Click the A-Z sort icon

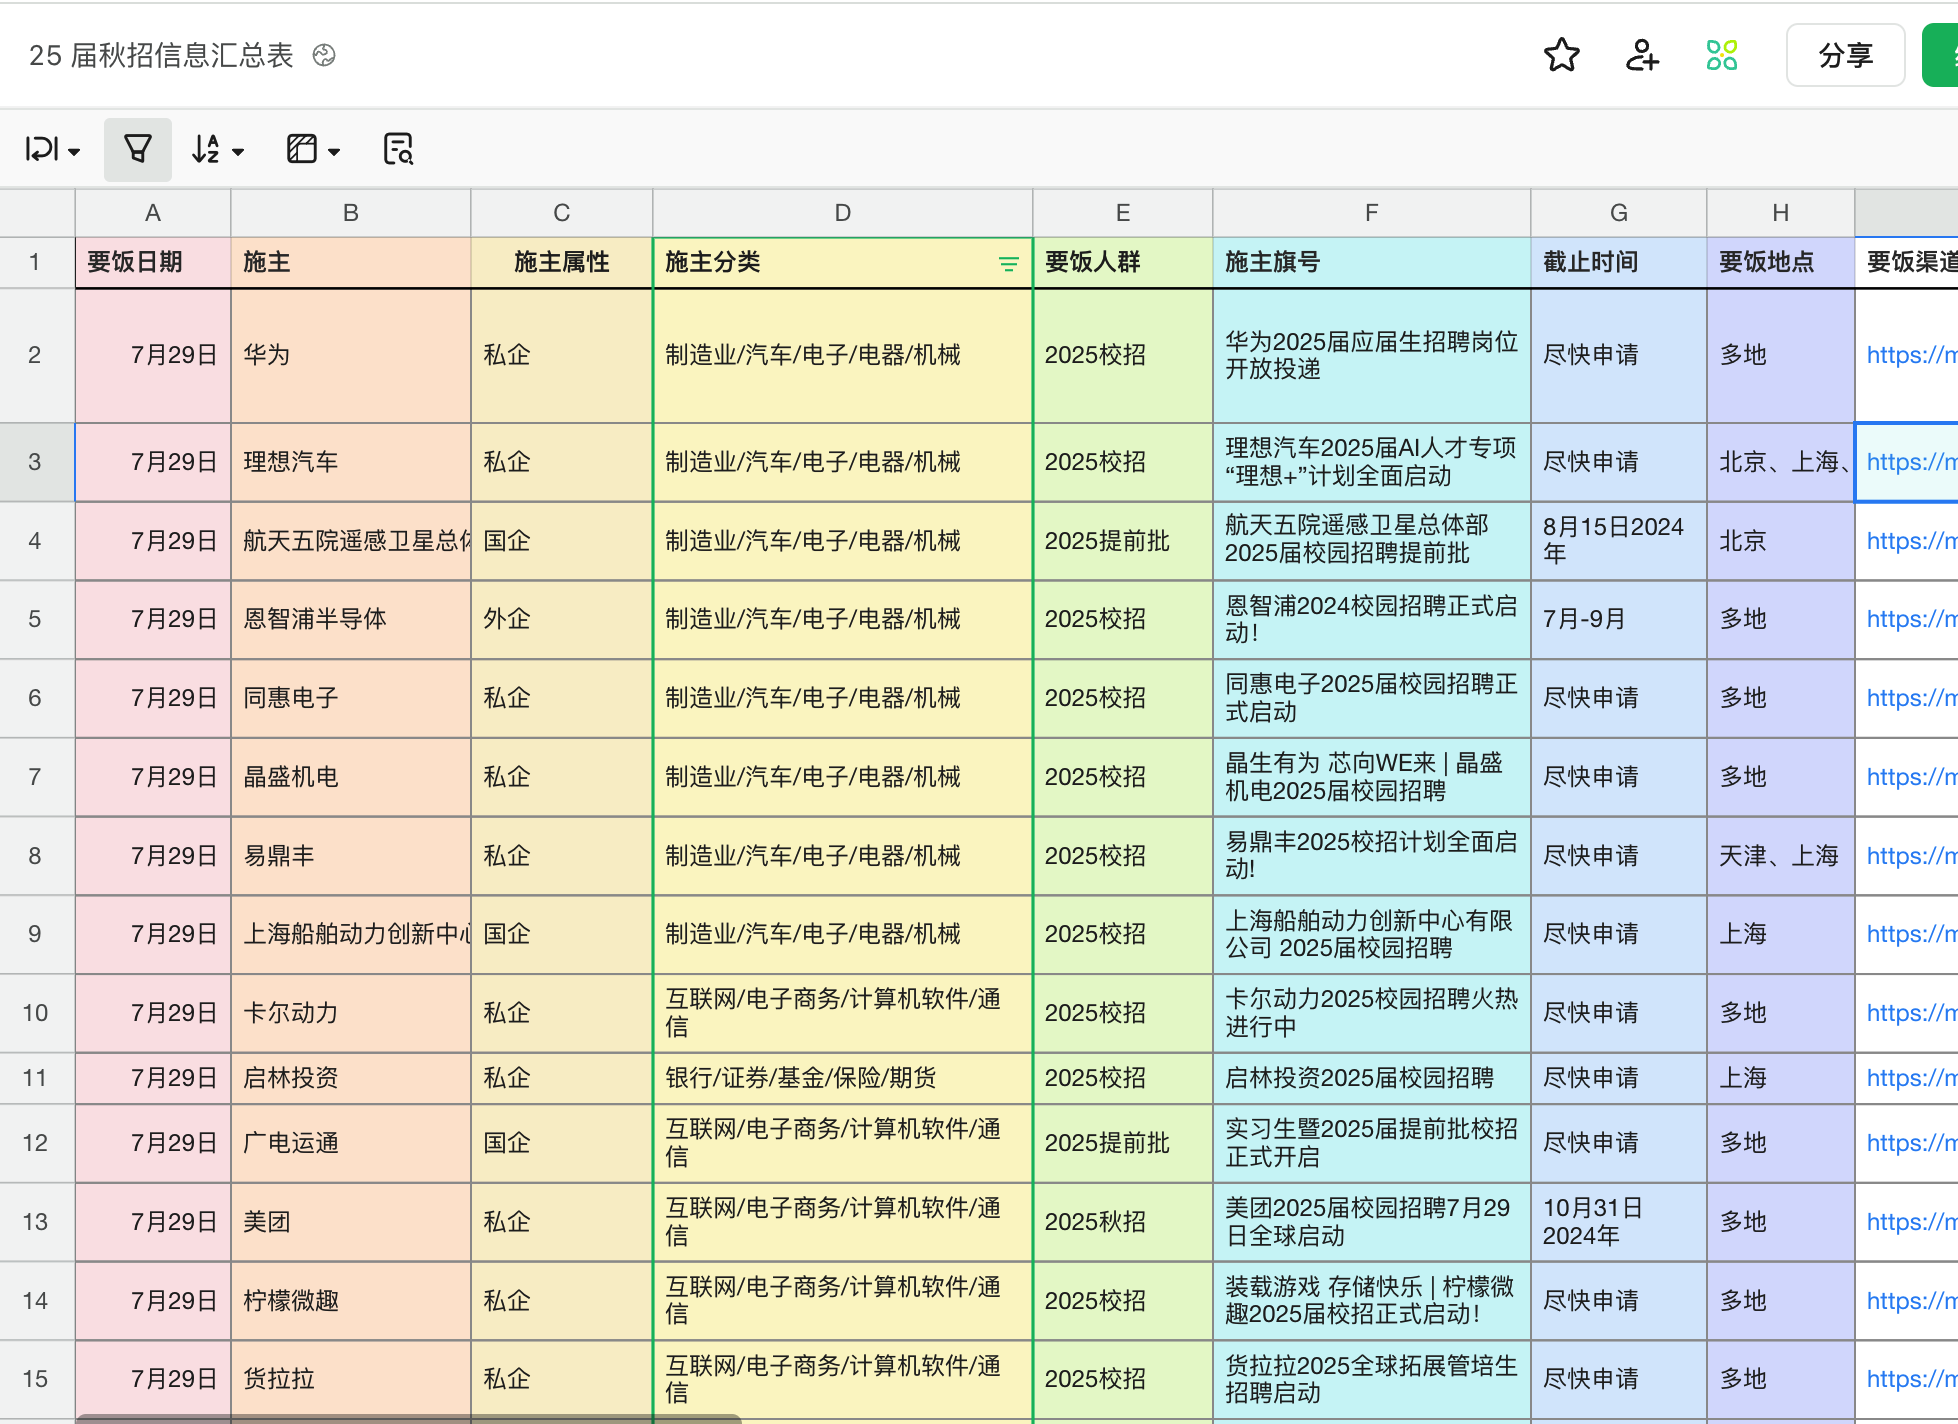[206, 149]
